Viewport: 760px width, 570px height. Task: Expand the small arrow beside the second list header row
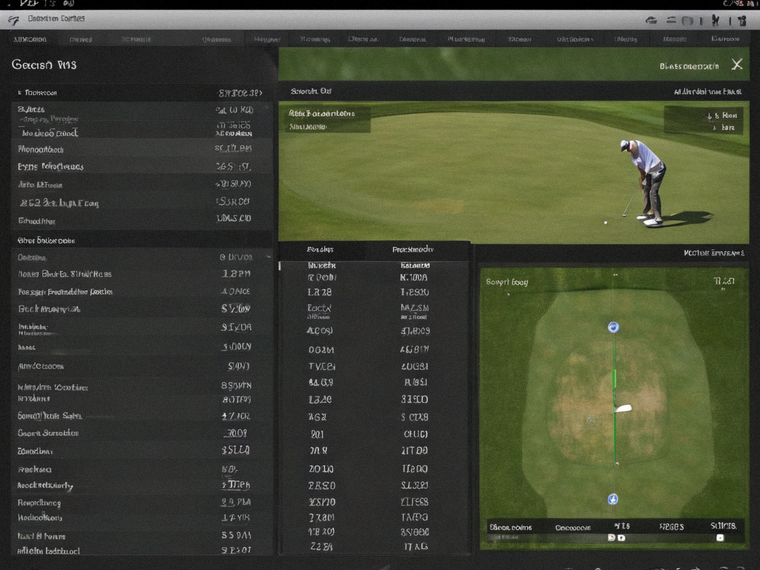269,257
